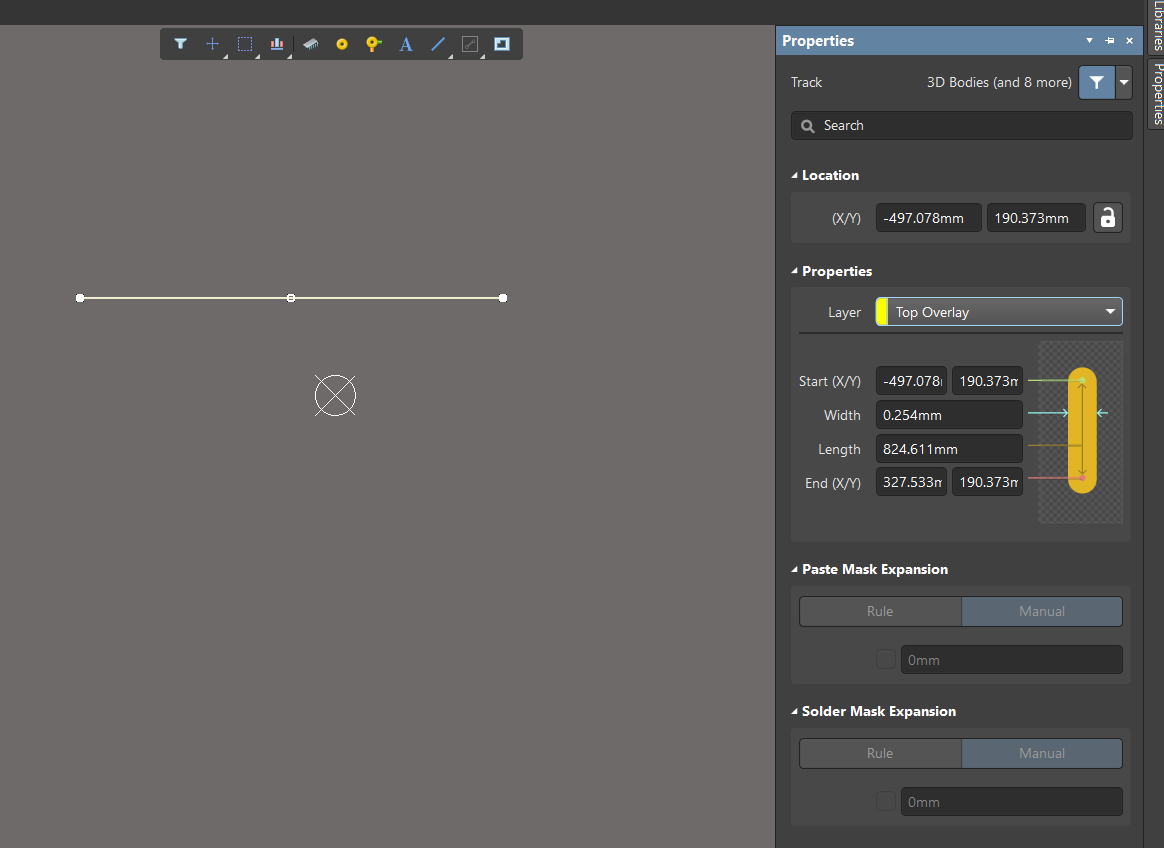Select the place line tool
Image resolution: width=1164 pixels, height=848 pixels.
(438, 44)
